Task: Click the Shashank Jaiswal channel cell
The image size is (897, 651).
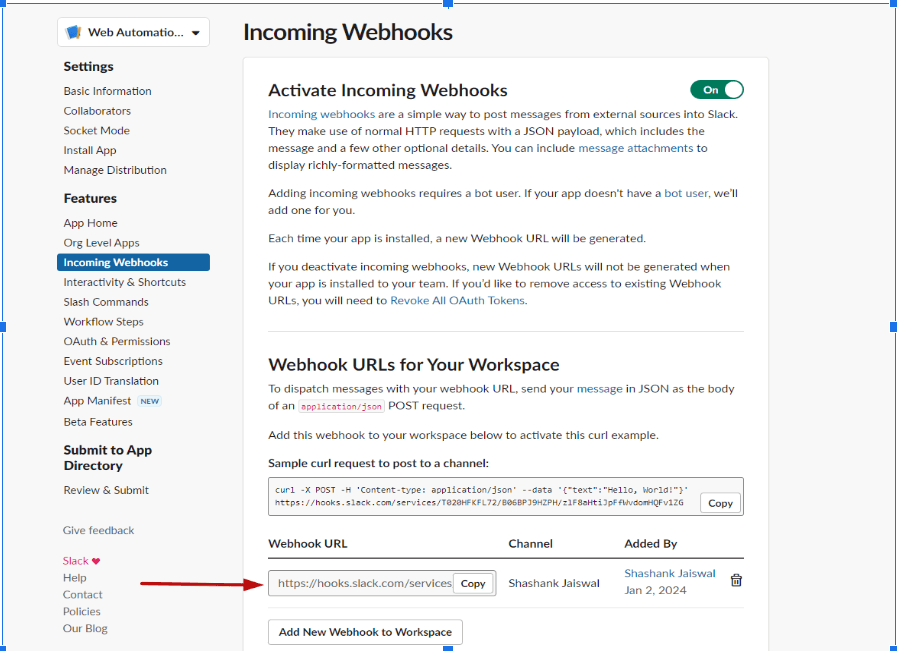Action: tap(554, 583)
